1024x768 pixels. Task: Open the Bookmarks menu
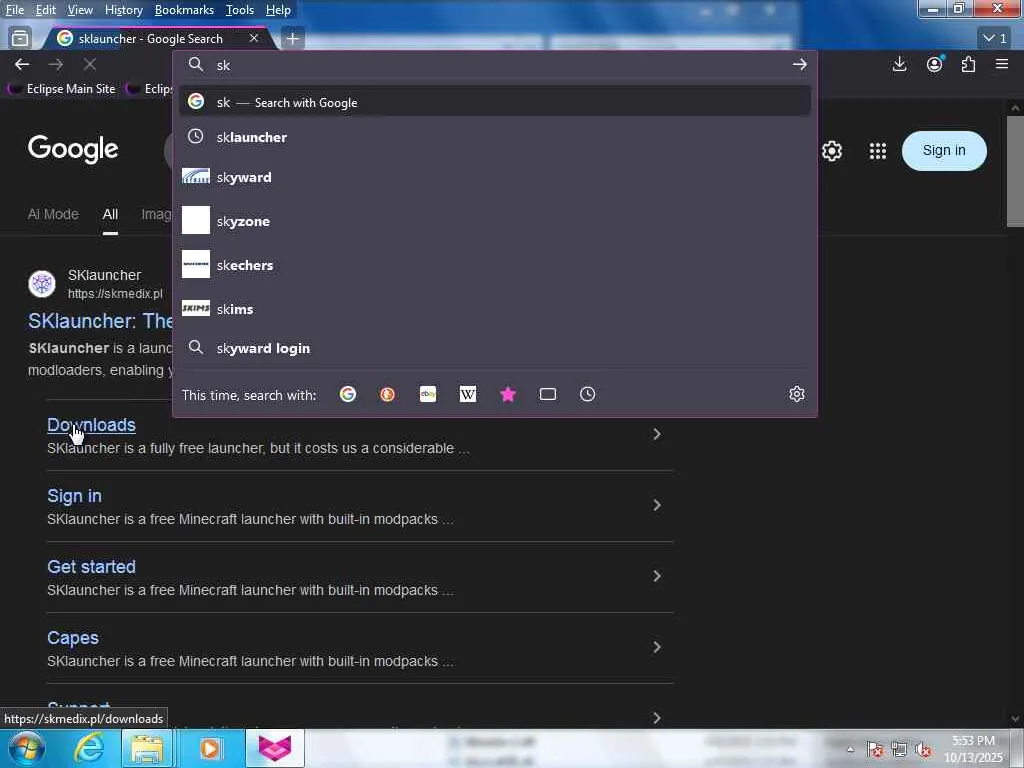tap(184, 10)
